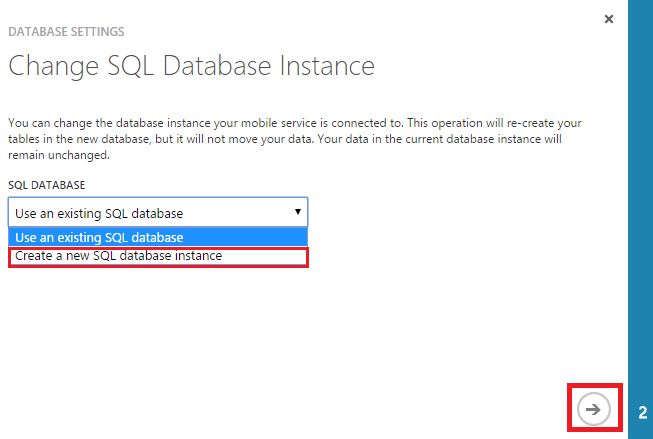Open the SQL Database combo box
653x439 pixels.
(158, 212)
